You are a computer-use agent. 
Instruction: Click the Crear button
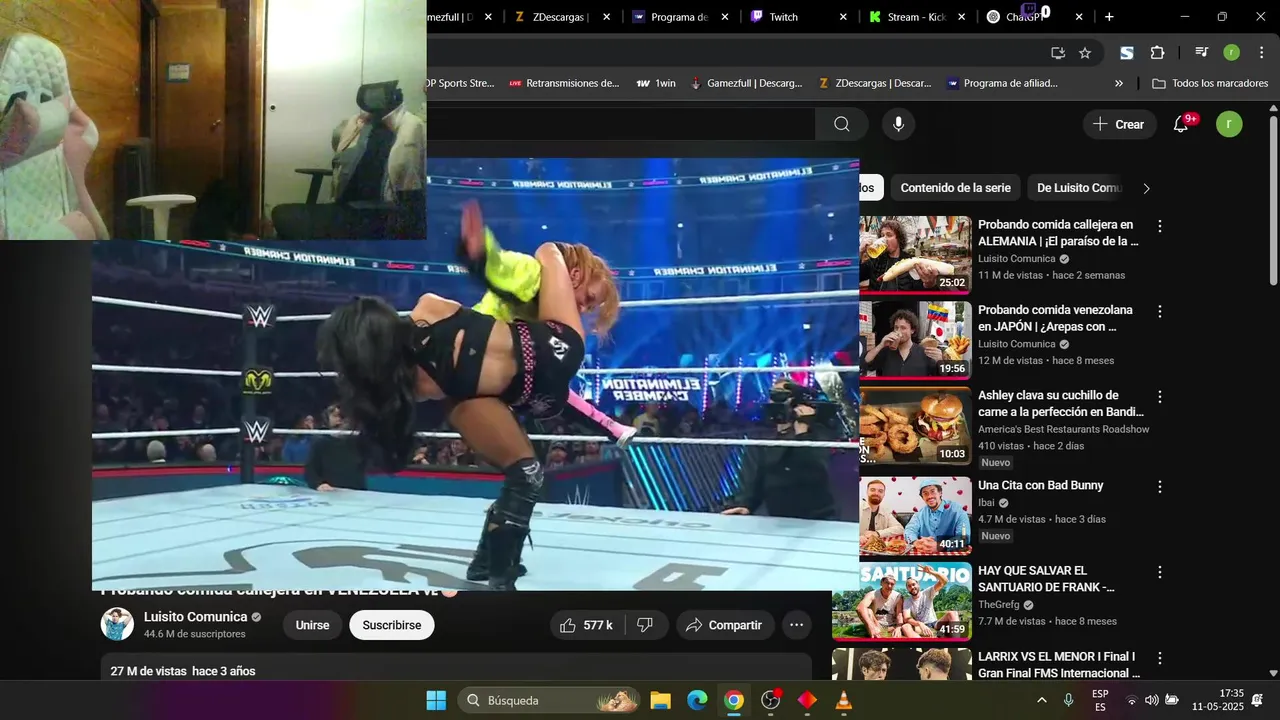click(1119, 124)
